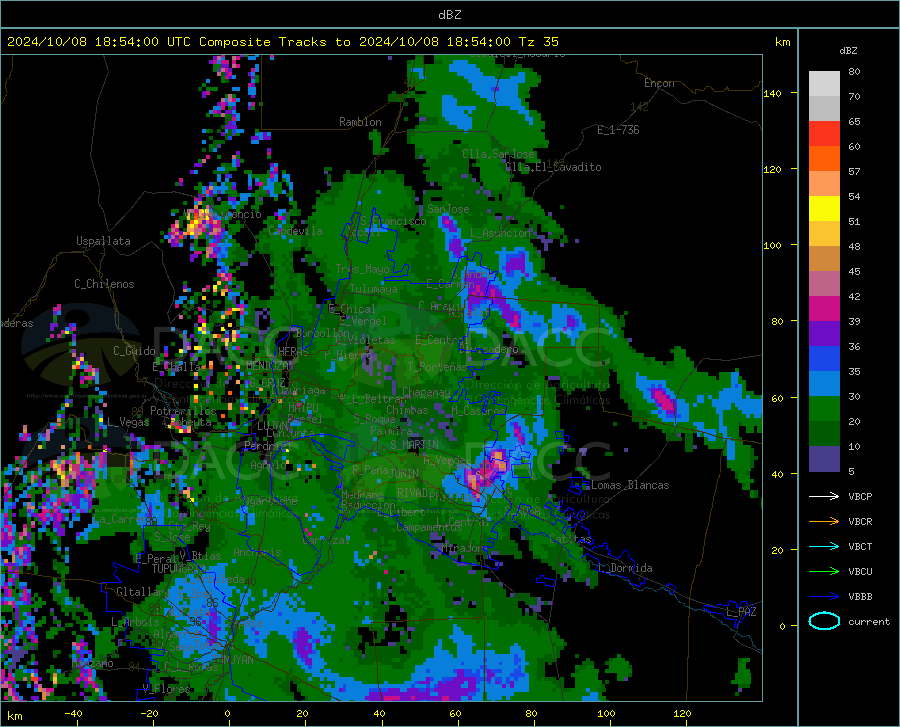Click the 'Tz 35' value in header
The width and height of the screenshot is (900, 727).
coord(538,42)
